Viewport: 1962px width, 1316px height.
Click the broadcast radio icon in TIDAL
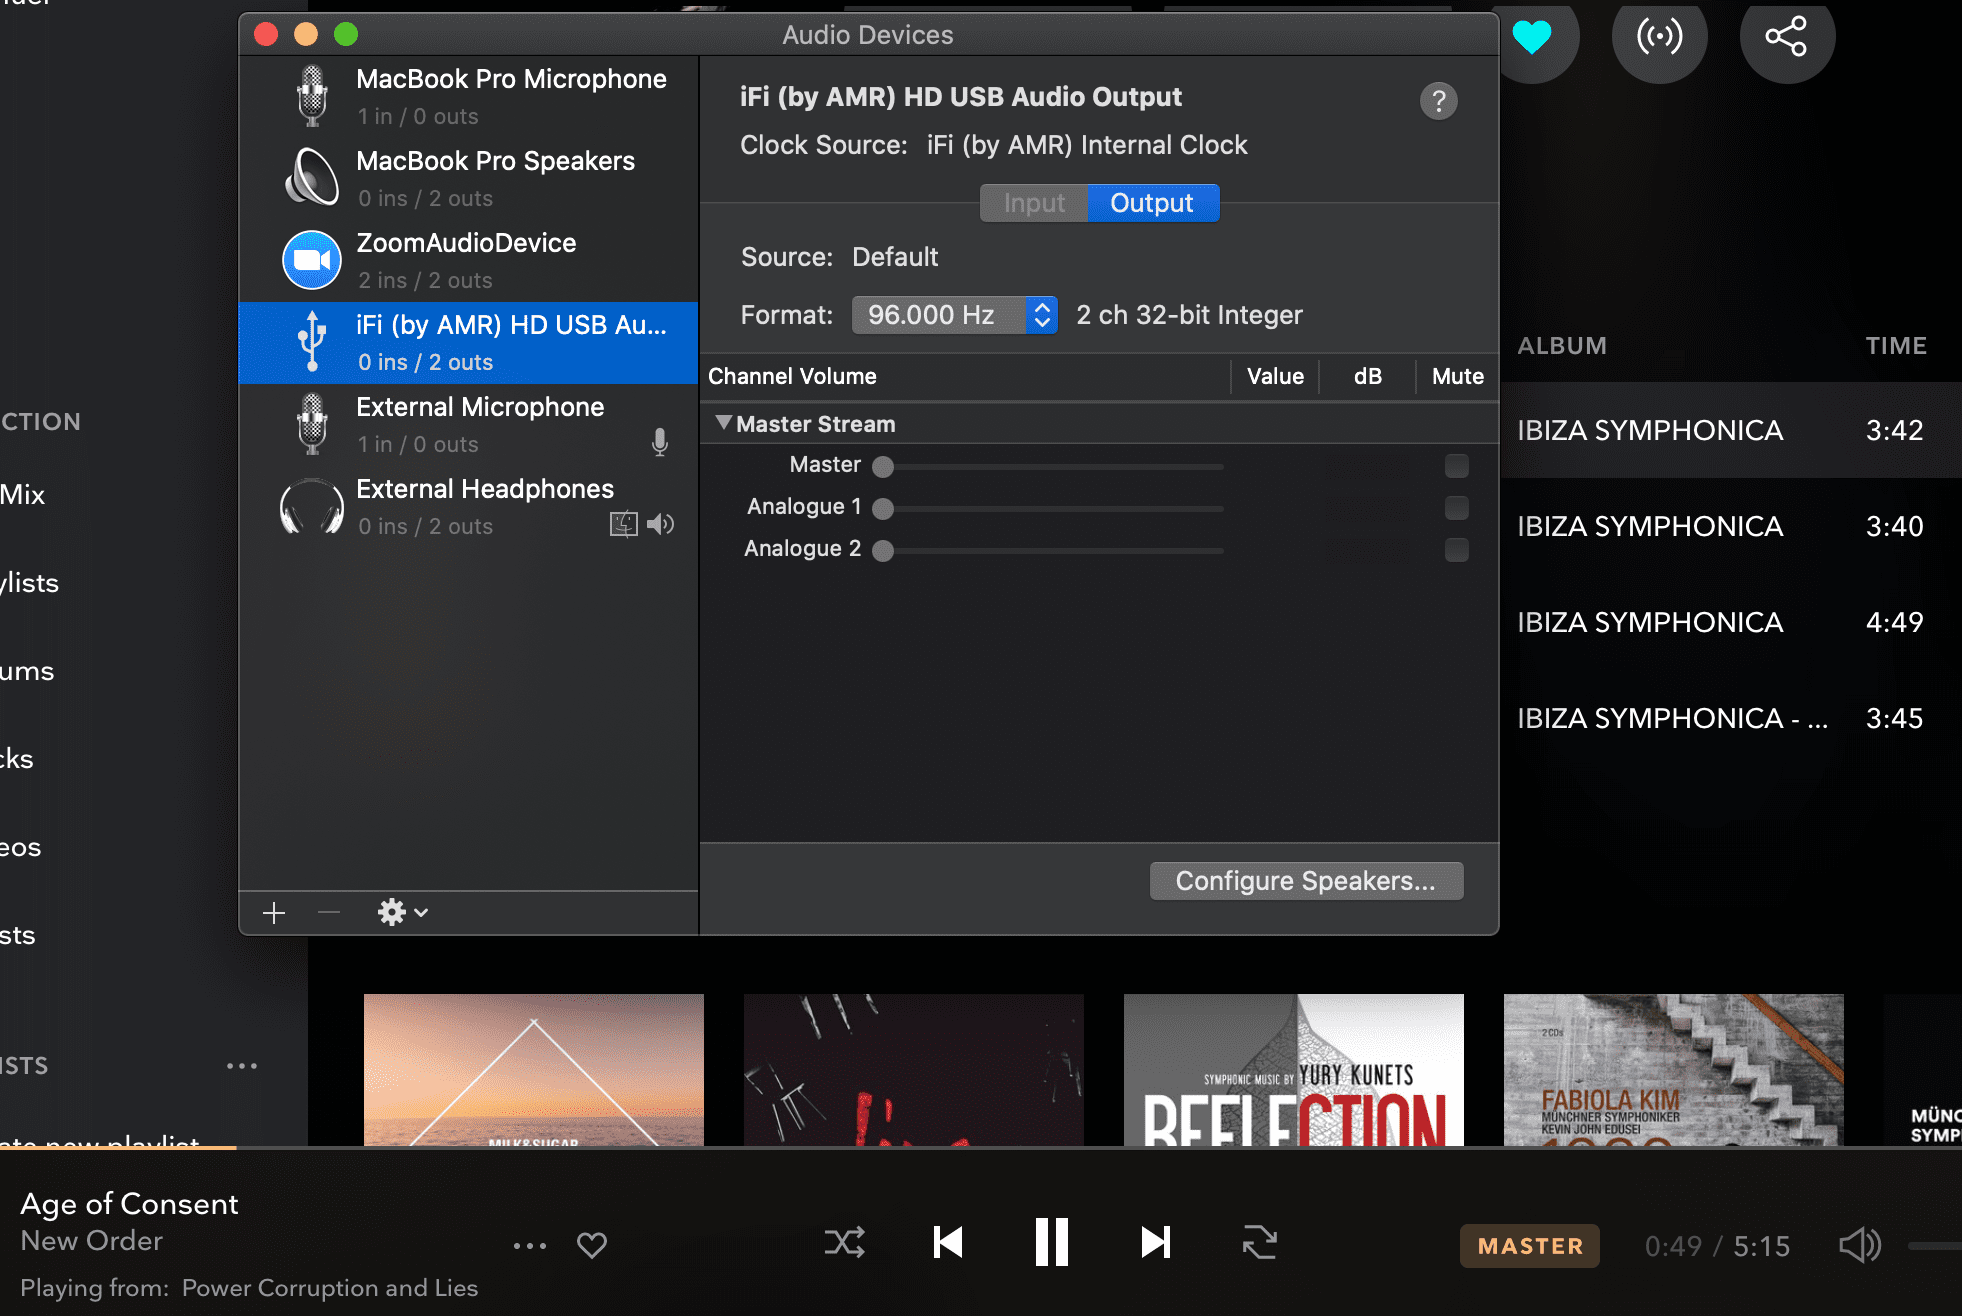point(1659,37)
